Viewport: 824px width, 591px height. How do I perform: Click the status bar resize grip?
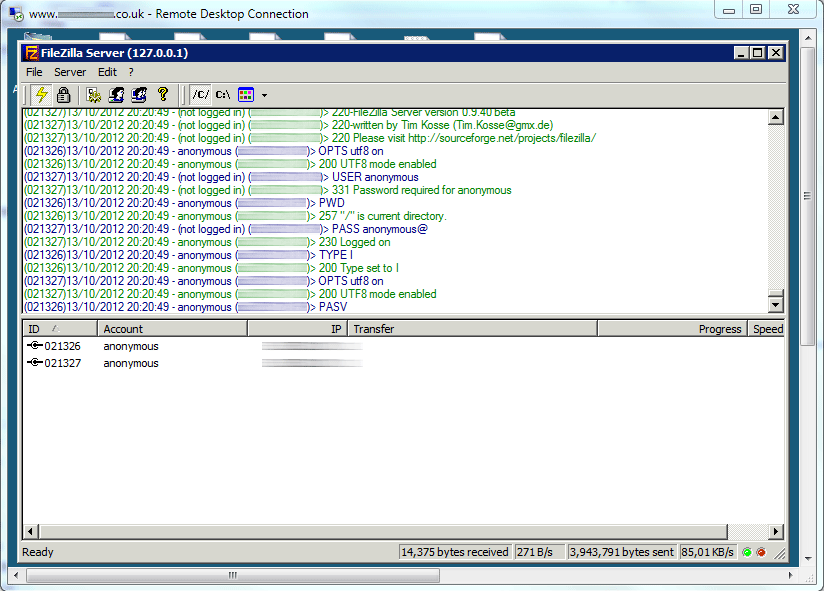pos(780,553)
